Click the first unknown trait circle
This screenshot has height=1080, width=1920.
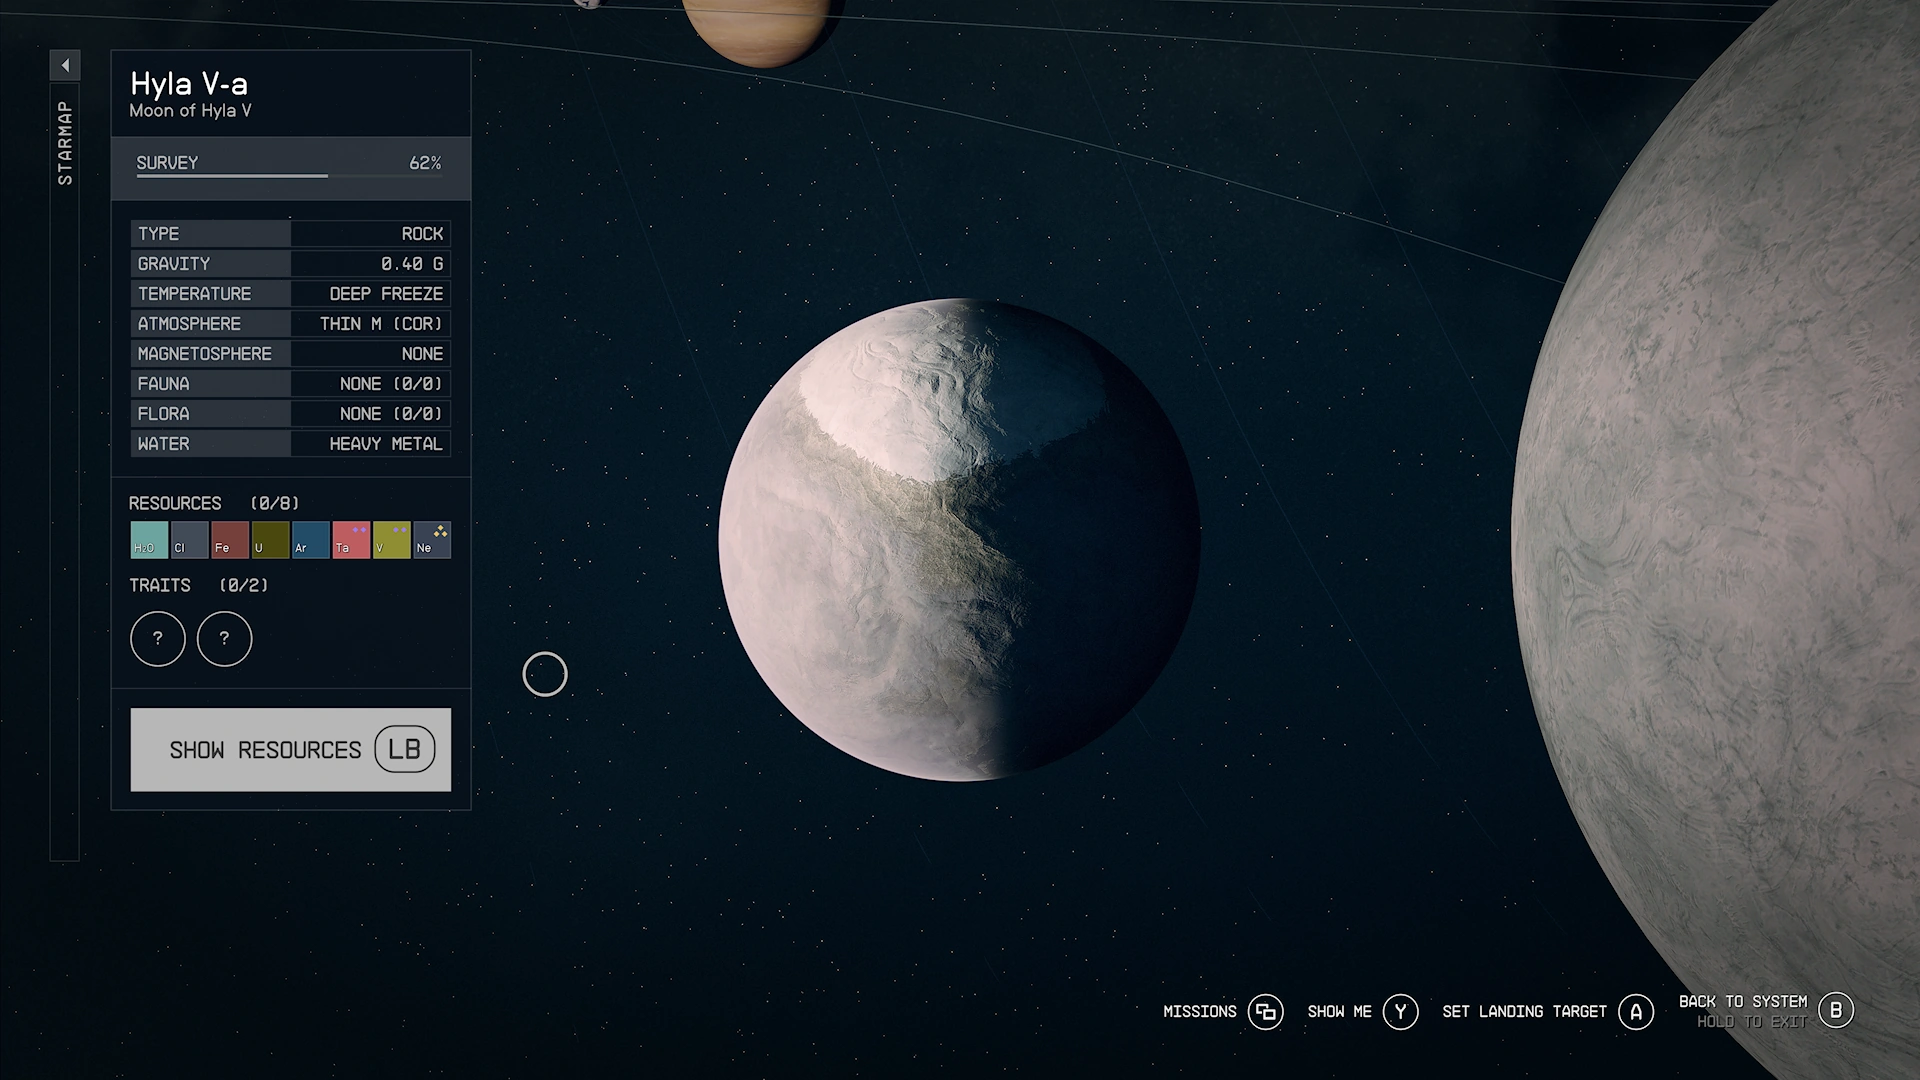click(x=158, y=639)
